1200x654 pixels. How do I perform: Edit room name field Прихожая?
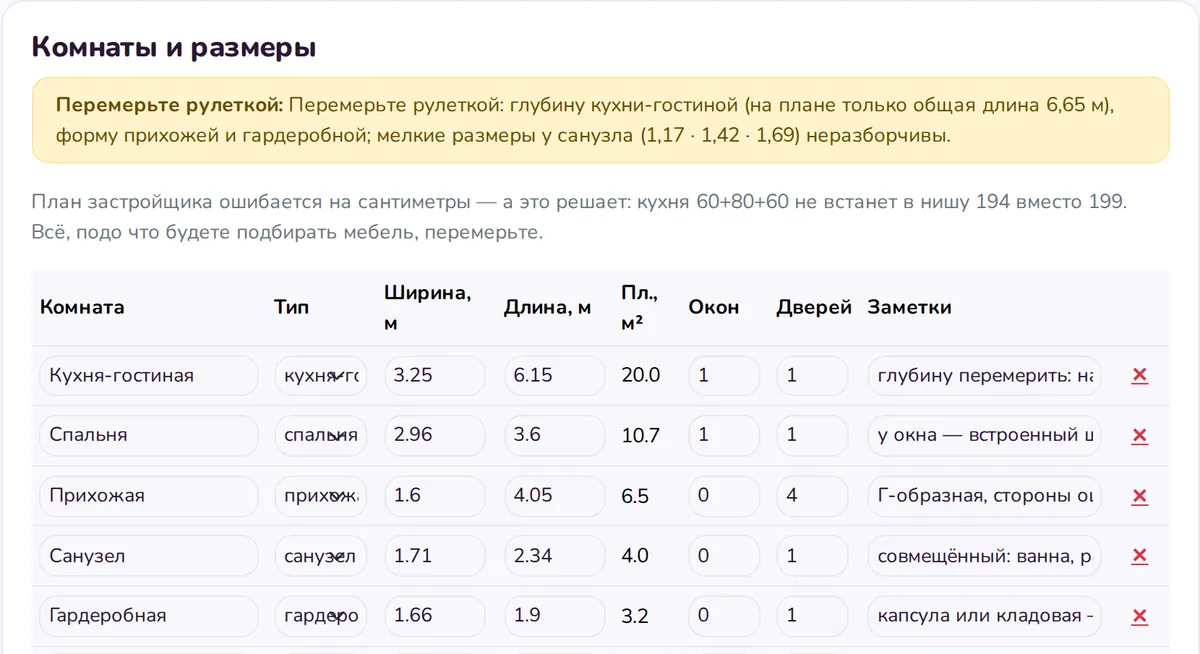tap(148, 496)
